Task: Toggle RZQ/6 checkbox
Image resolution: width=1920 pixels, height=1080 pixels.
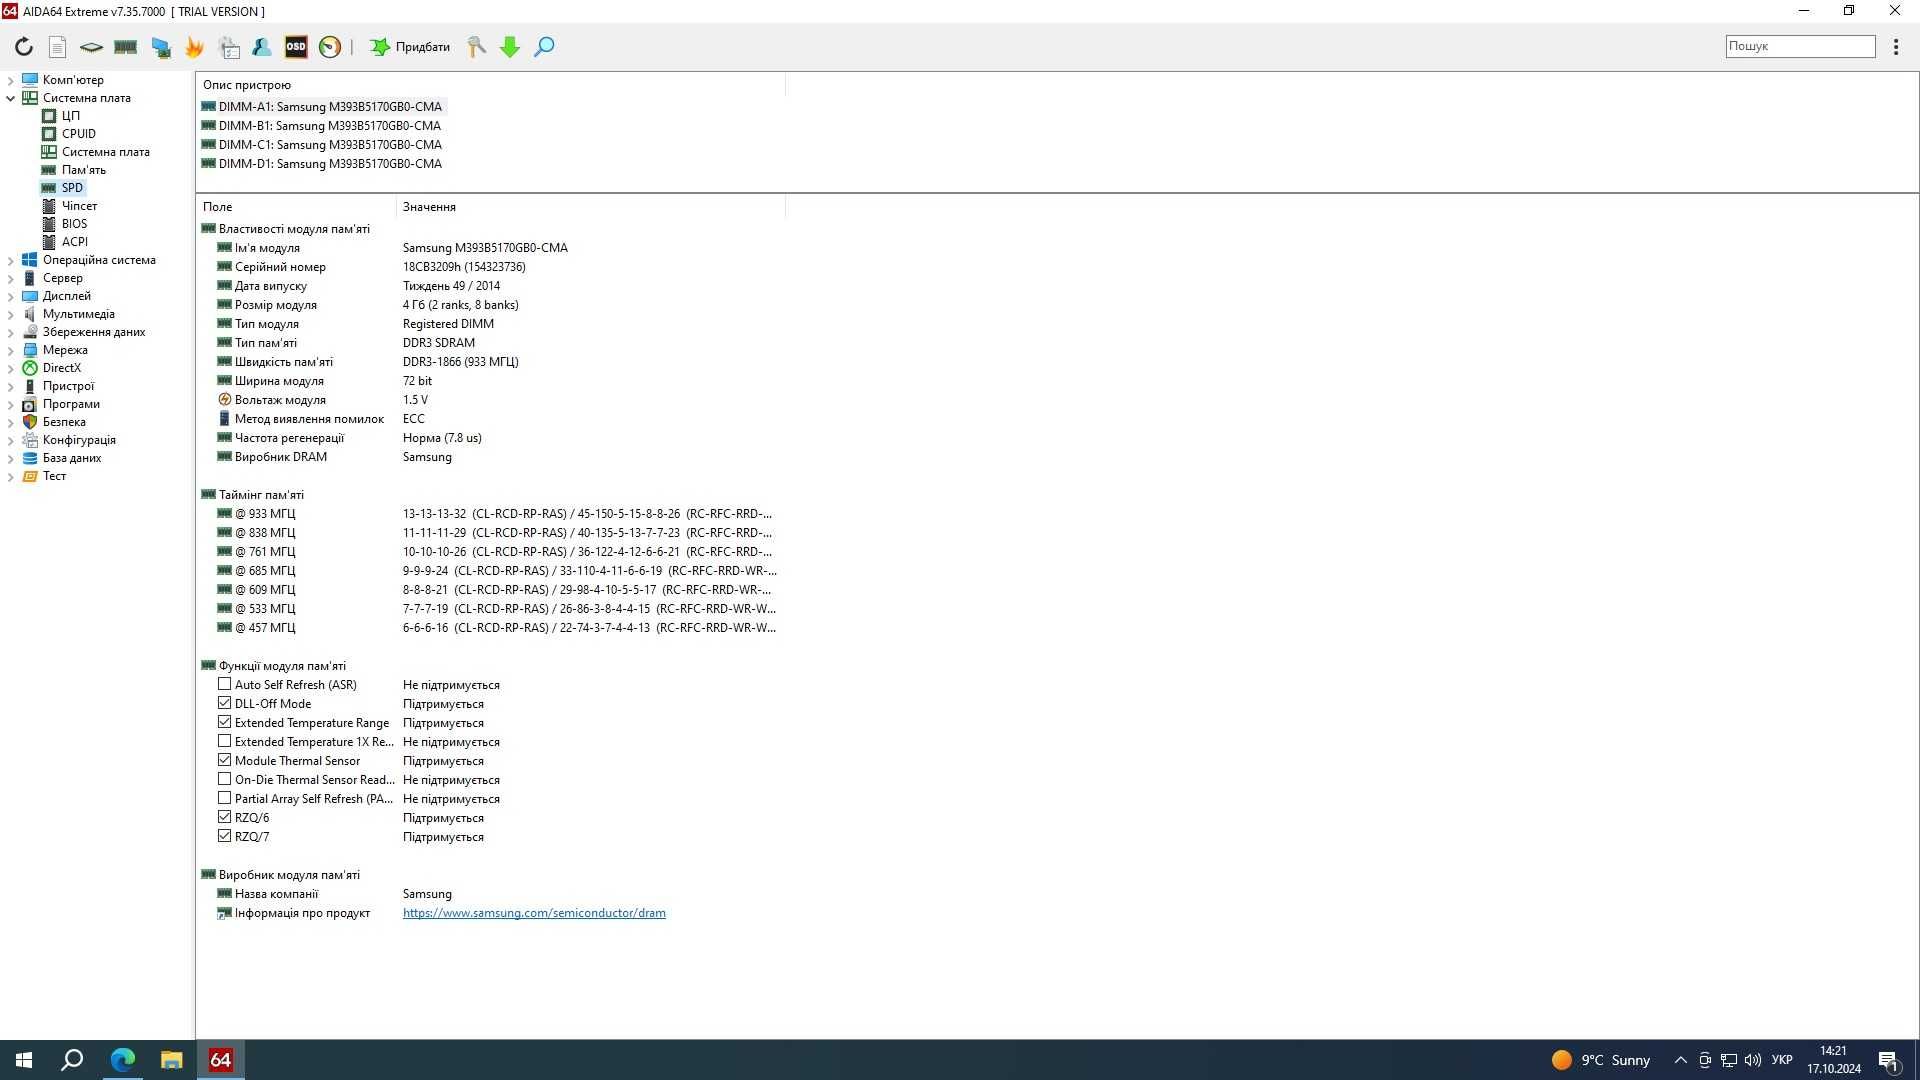Action: click(224, 817)
